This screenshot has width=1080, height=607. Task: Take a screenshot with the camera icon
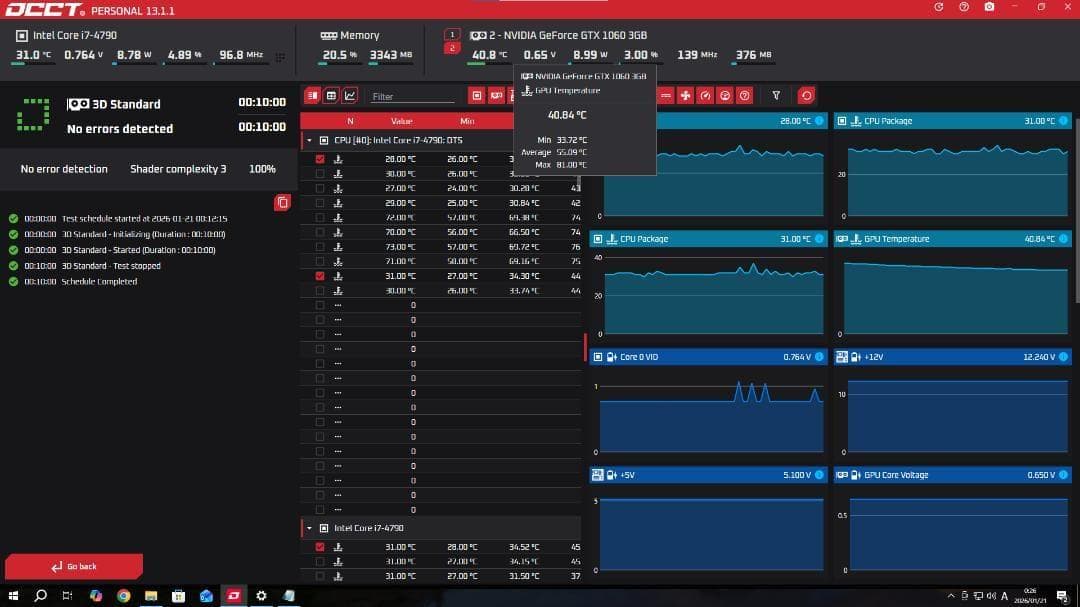pyautogui.click(x=989, y=7)
